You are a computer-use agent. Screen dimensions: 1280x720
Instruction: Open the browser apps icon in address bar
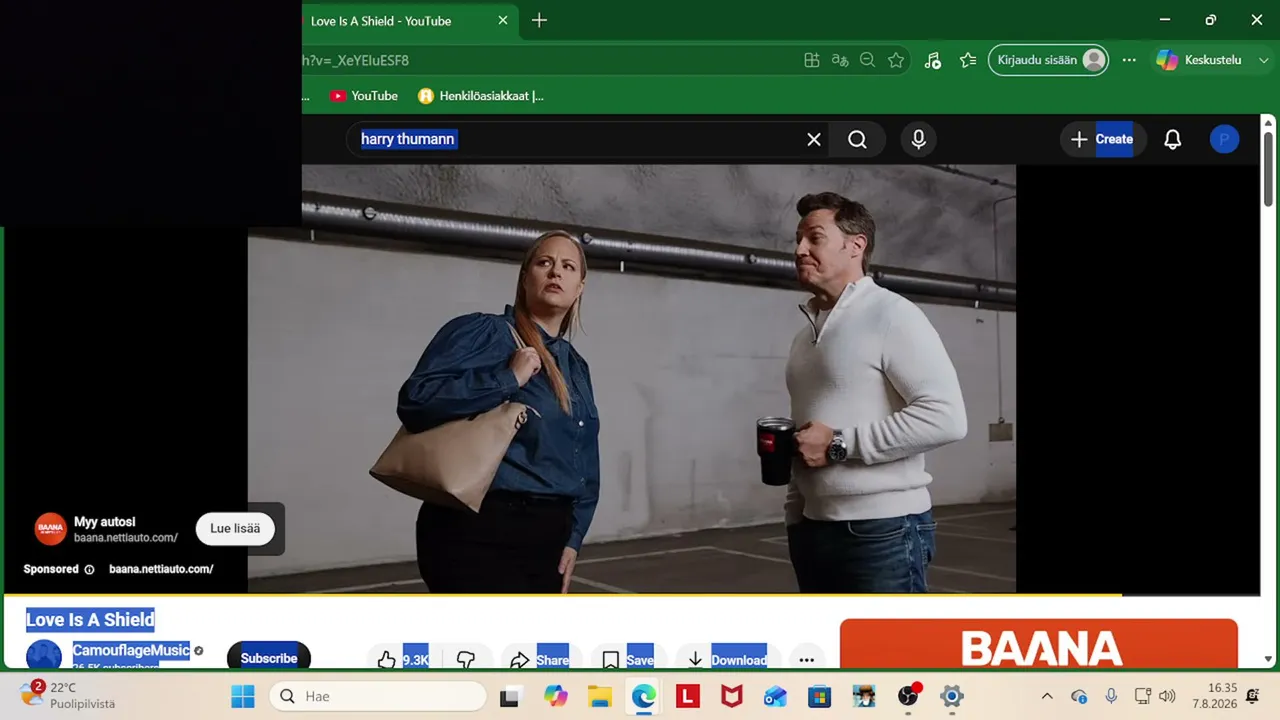tap(812, 60)
